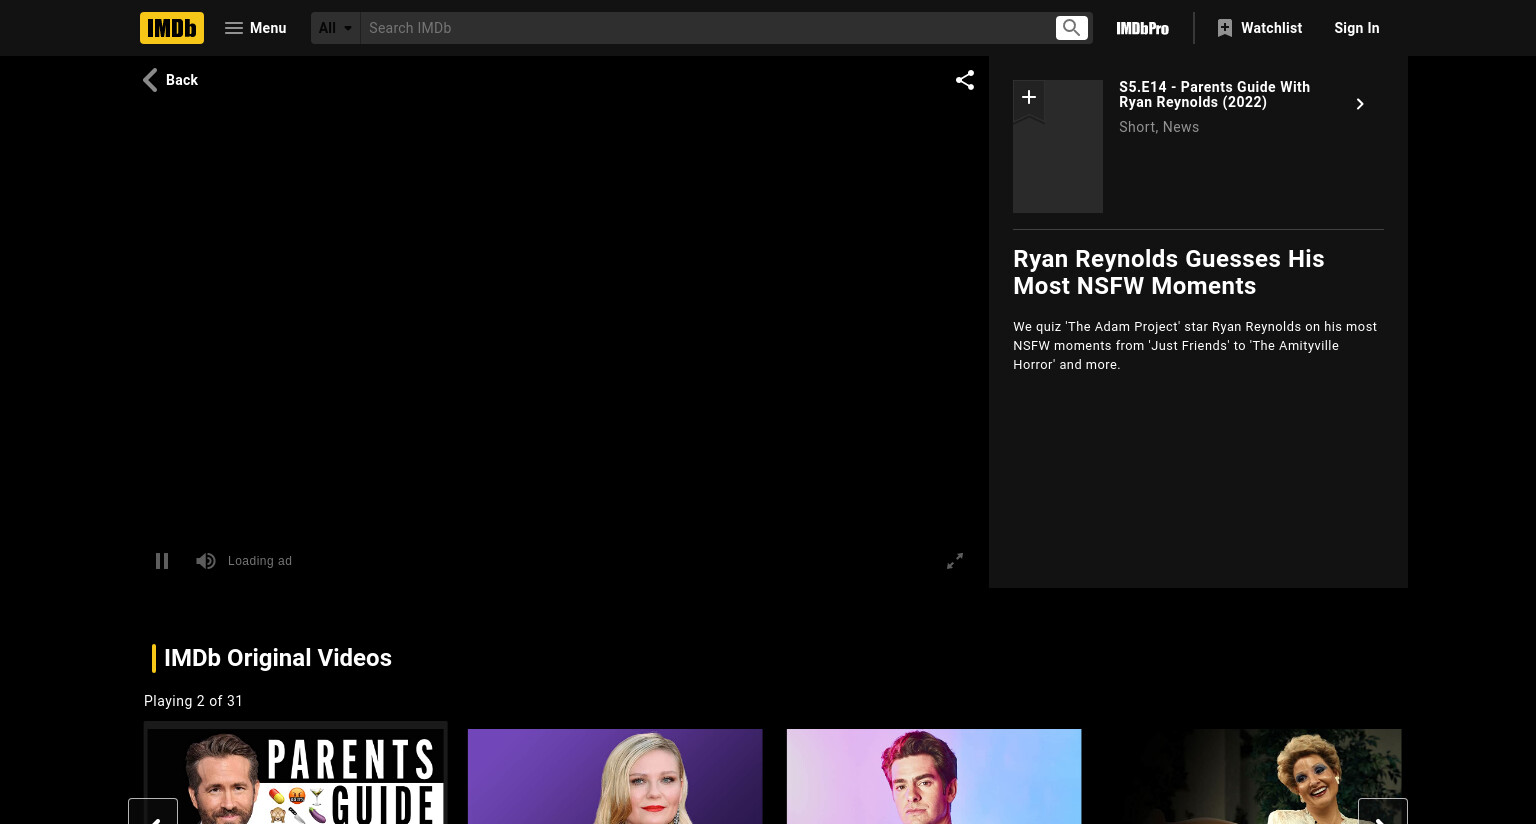Pause the video playback
The height and width of the screenshot is (824, 1536).
(x=162, y=561)
